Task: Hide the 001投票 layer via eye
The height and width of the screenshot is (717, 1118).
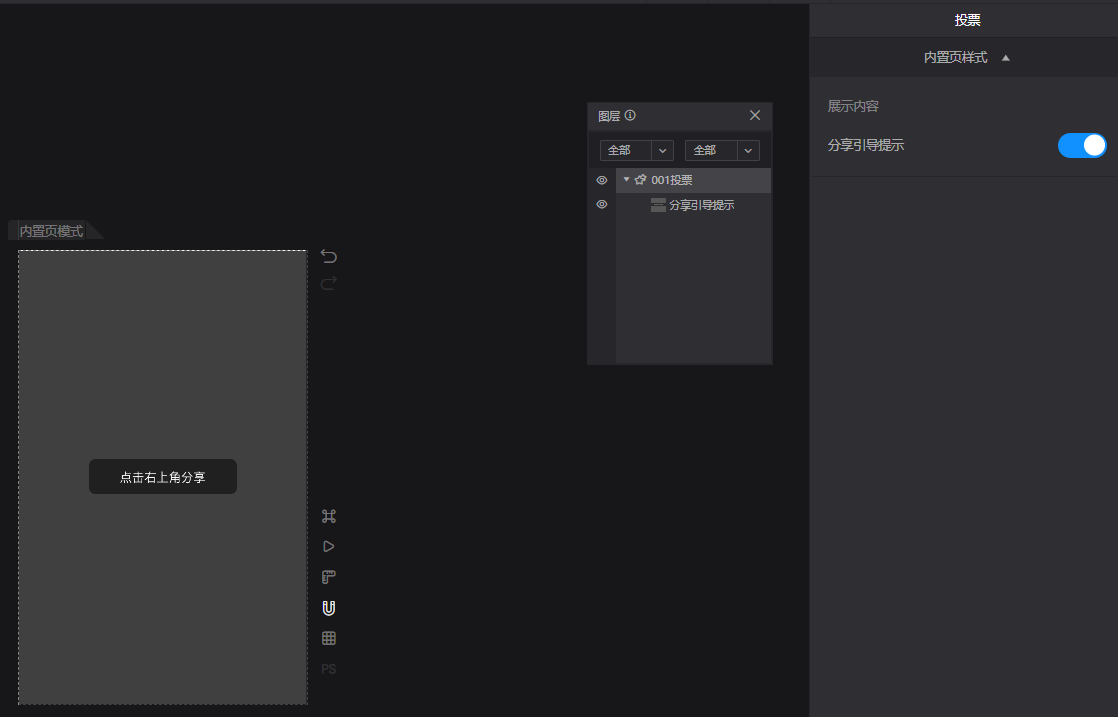Action: pos(602,180)
